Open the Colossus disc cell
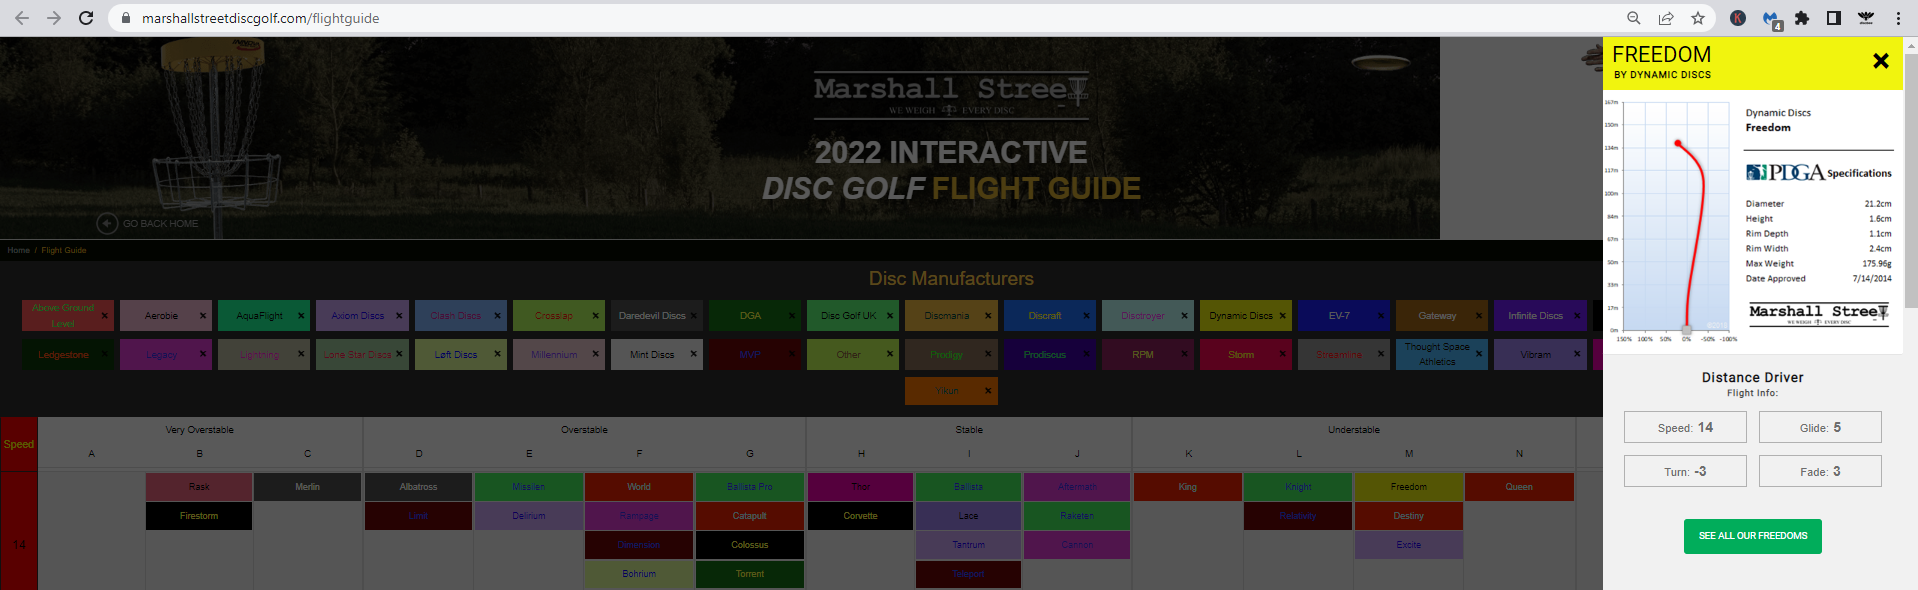The width and height of the screenshot is (1918, 590). pos(750,545)
